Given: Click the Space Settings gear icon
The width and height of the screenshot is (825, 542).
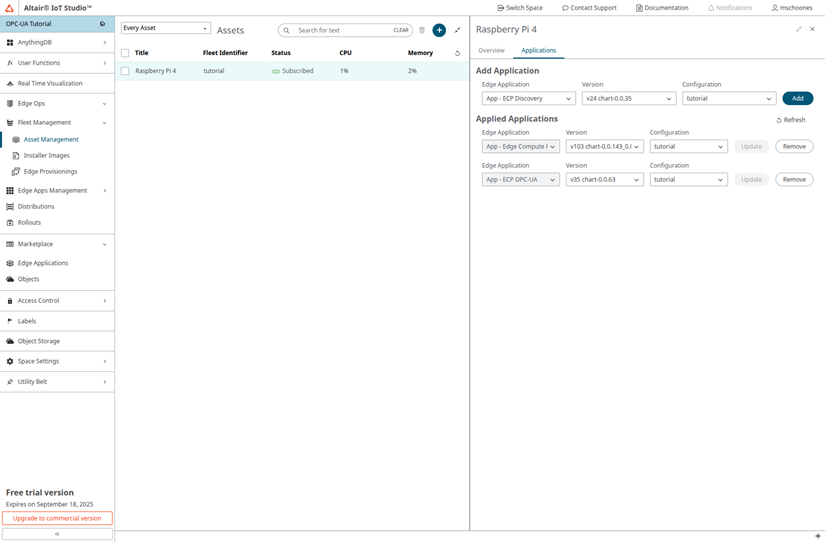Looking at the screenshot, I should coord(9,362).
